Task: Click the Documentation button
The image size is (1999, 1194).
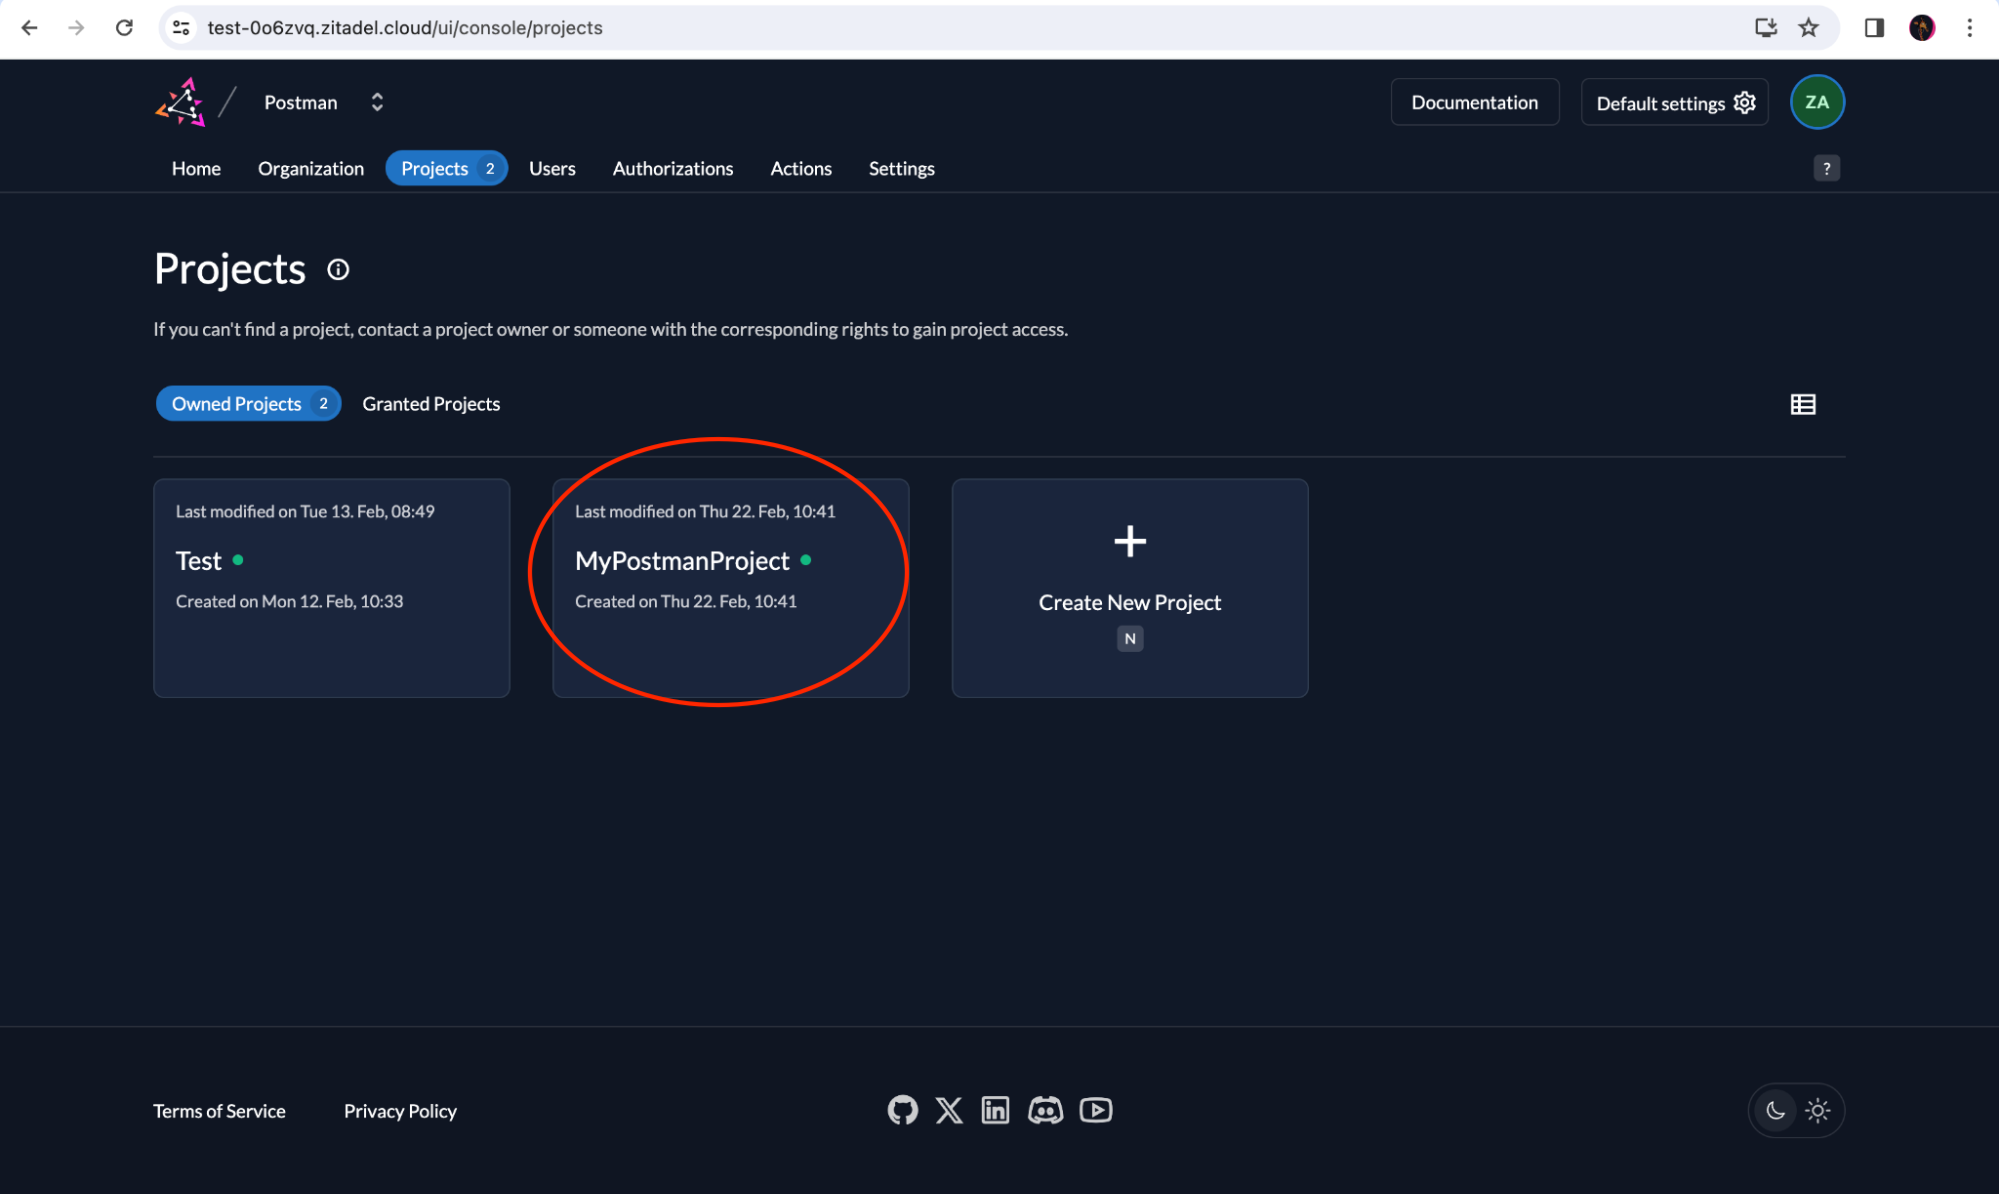Action: tap(1474, 102)
